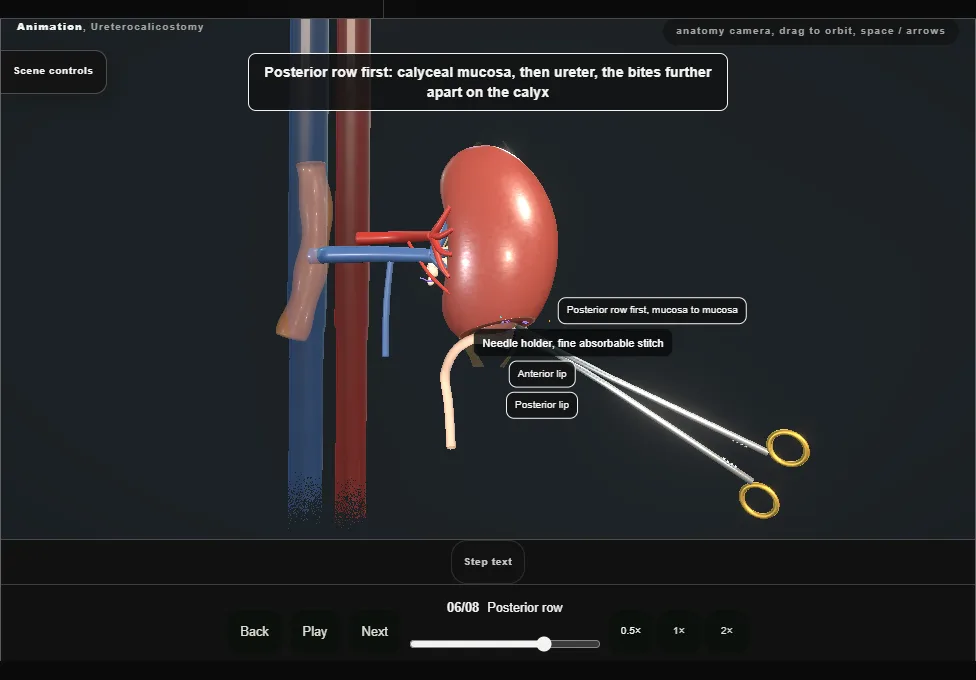Select the Anterior lip label
The width and height of the screenshot is (976, 680).
542,374
